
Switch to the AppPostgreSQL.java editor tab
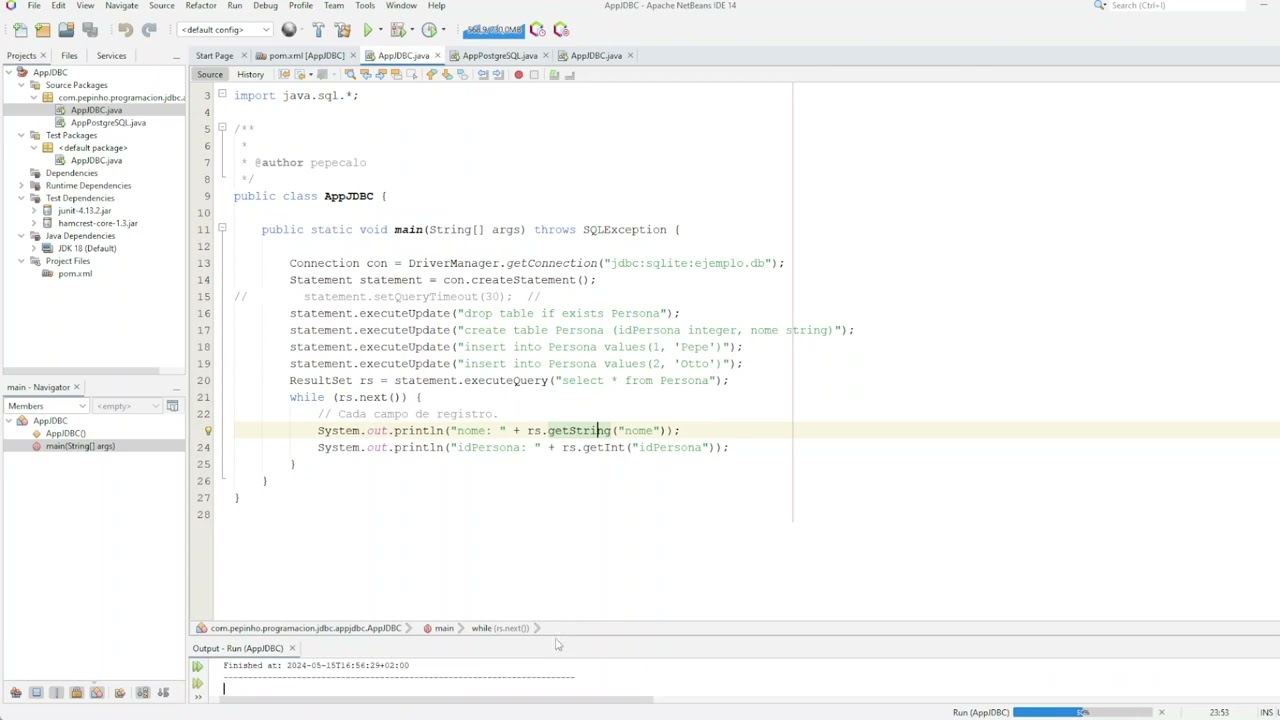(499, 55)
